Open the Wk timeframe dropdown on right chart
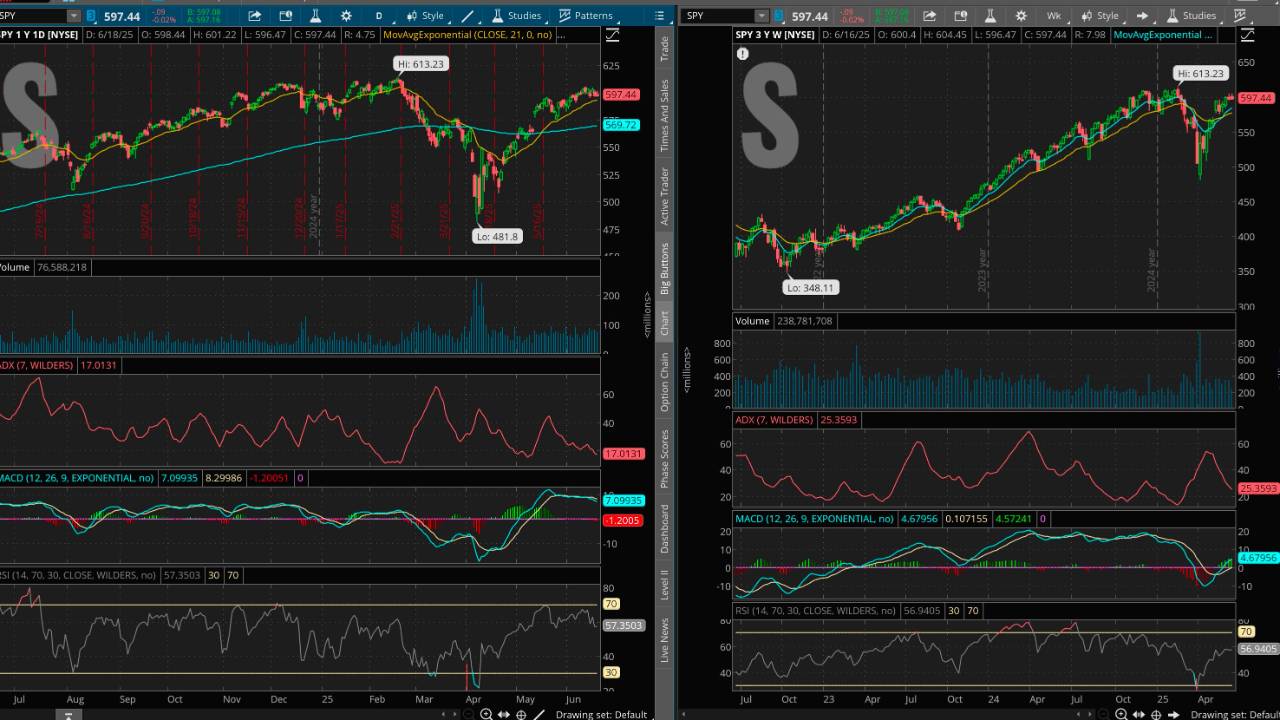 (1054, 16)
